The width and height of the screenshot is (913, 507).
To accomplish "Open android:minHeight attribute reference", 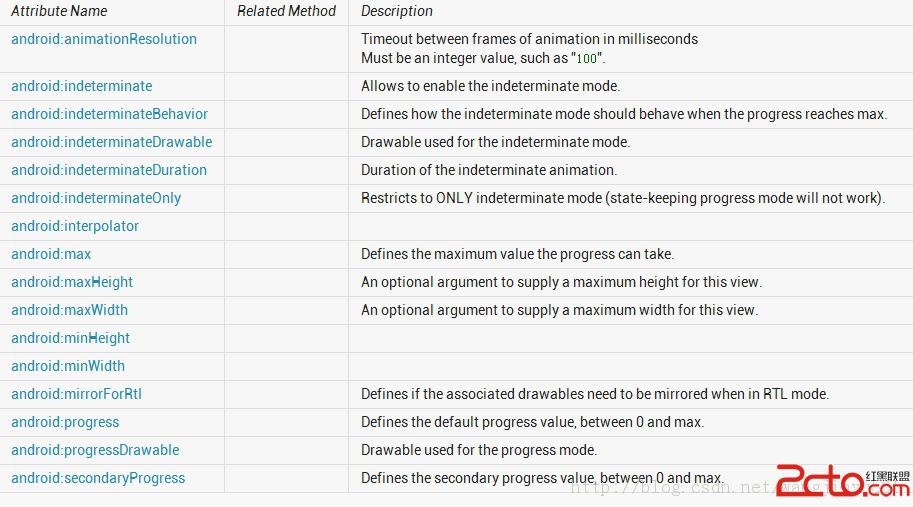I will click(x=71, y=338).
